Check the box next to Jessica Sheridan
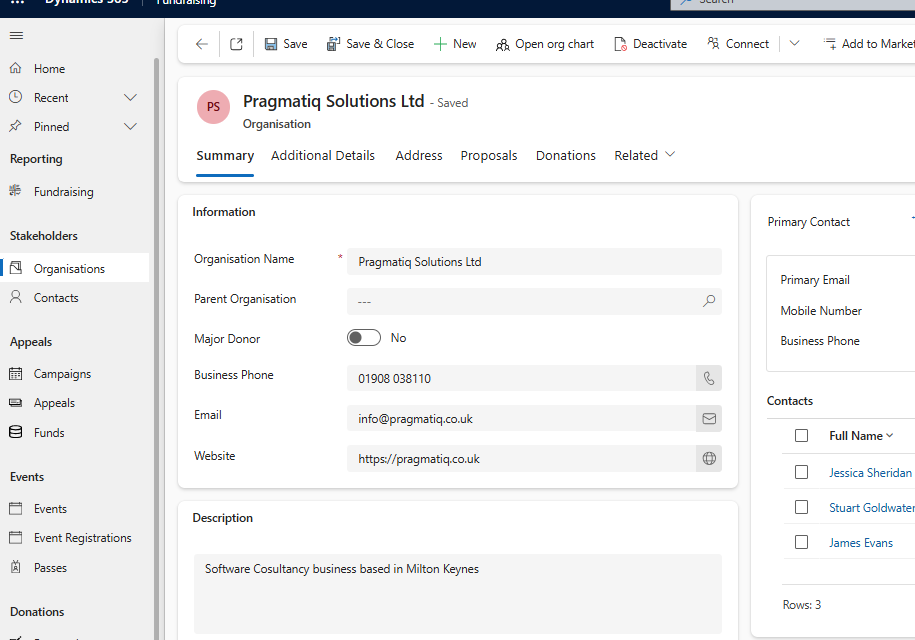The height and width of the screenshot is (640, 915). click(801, 472)
